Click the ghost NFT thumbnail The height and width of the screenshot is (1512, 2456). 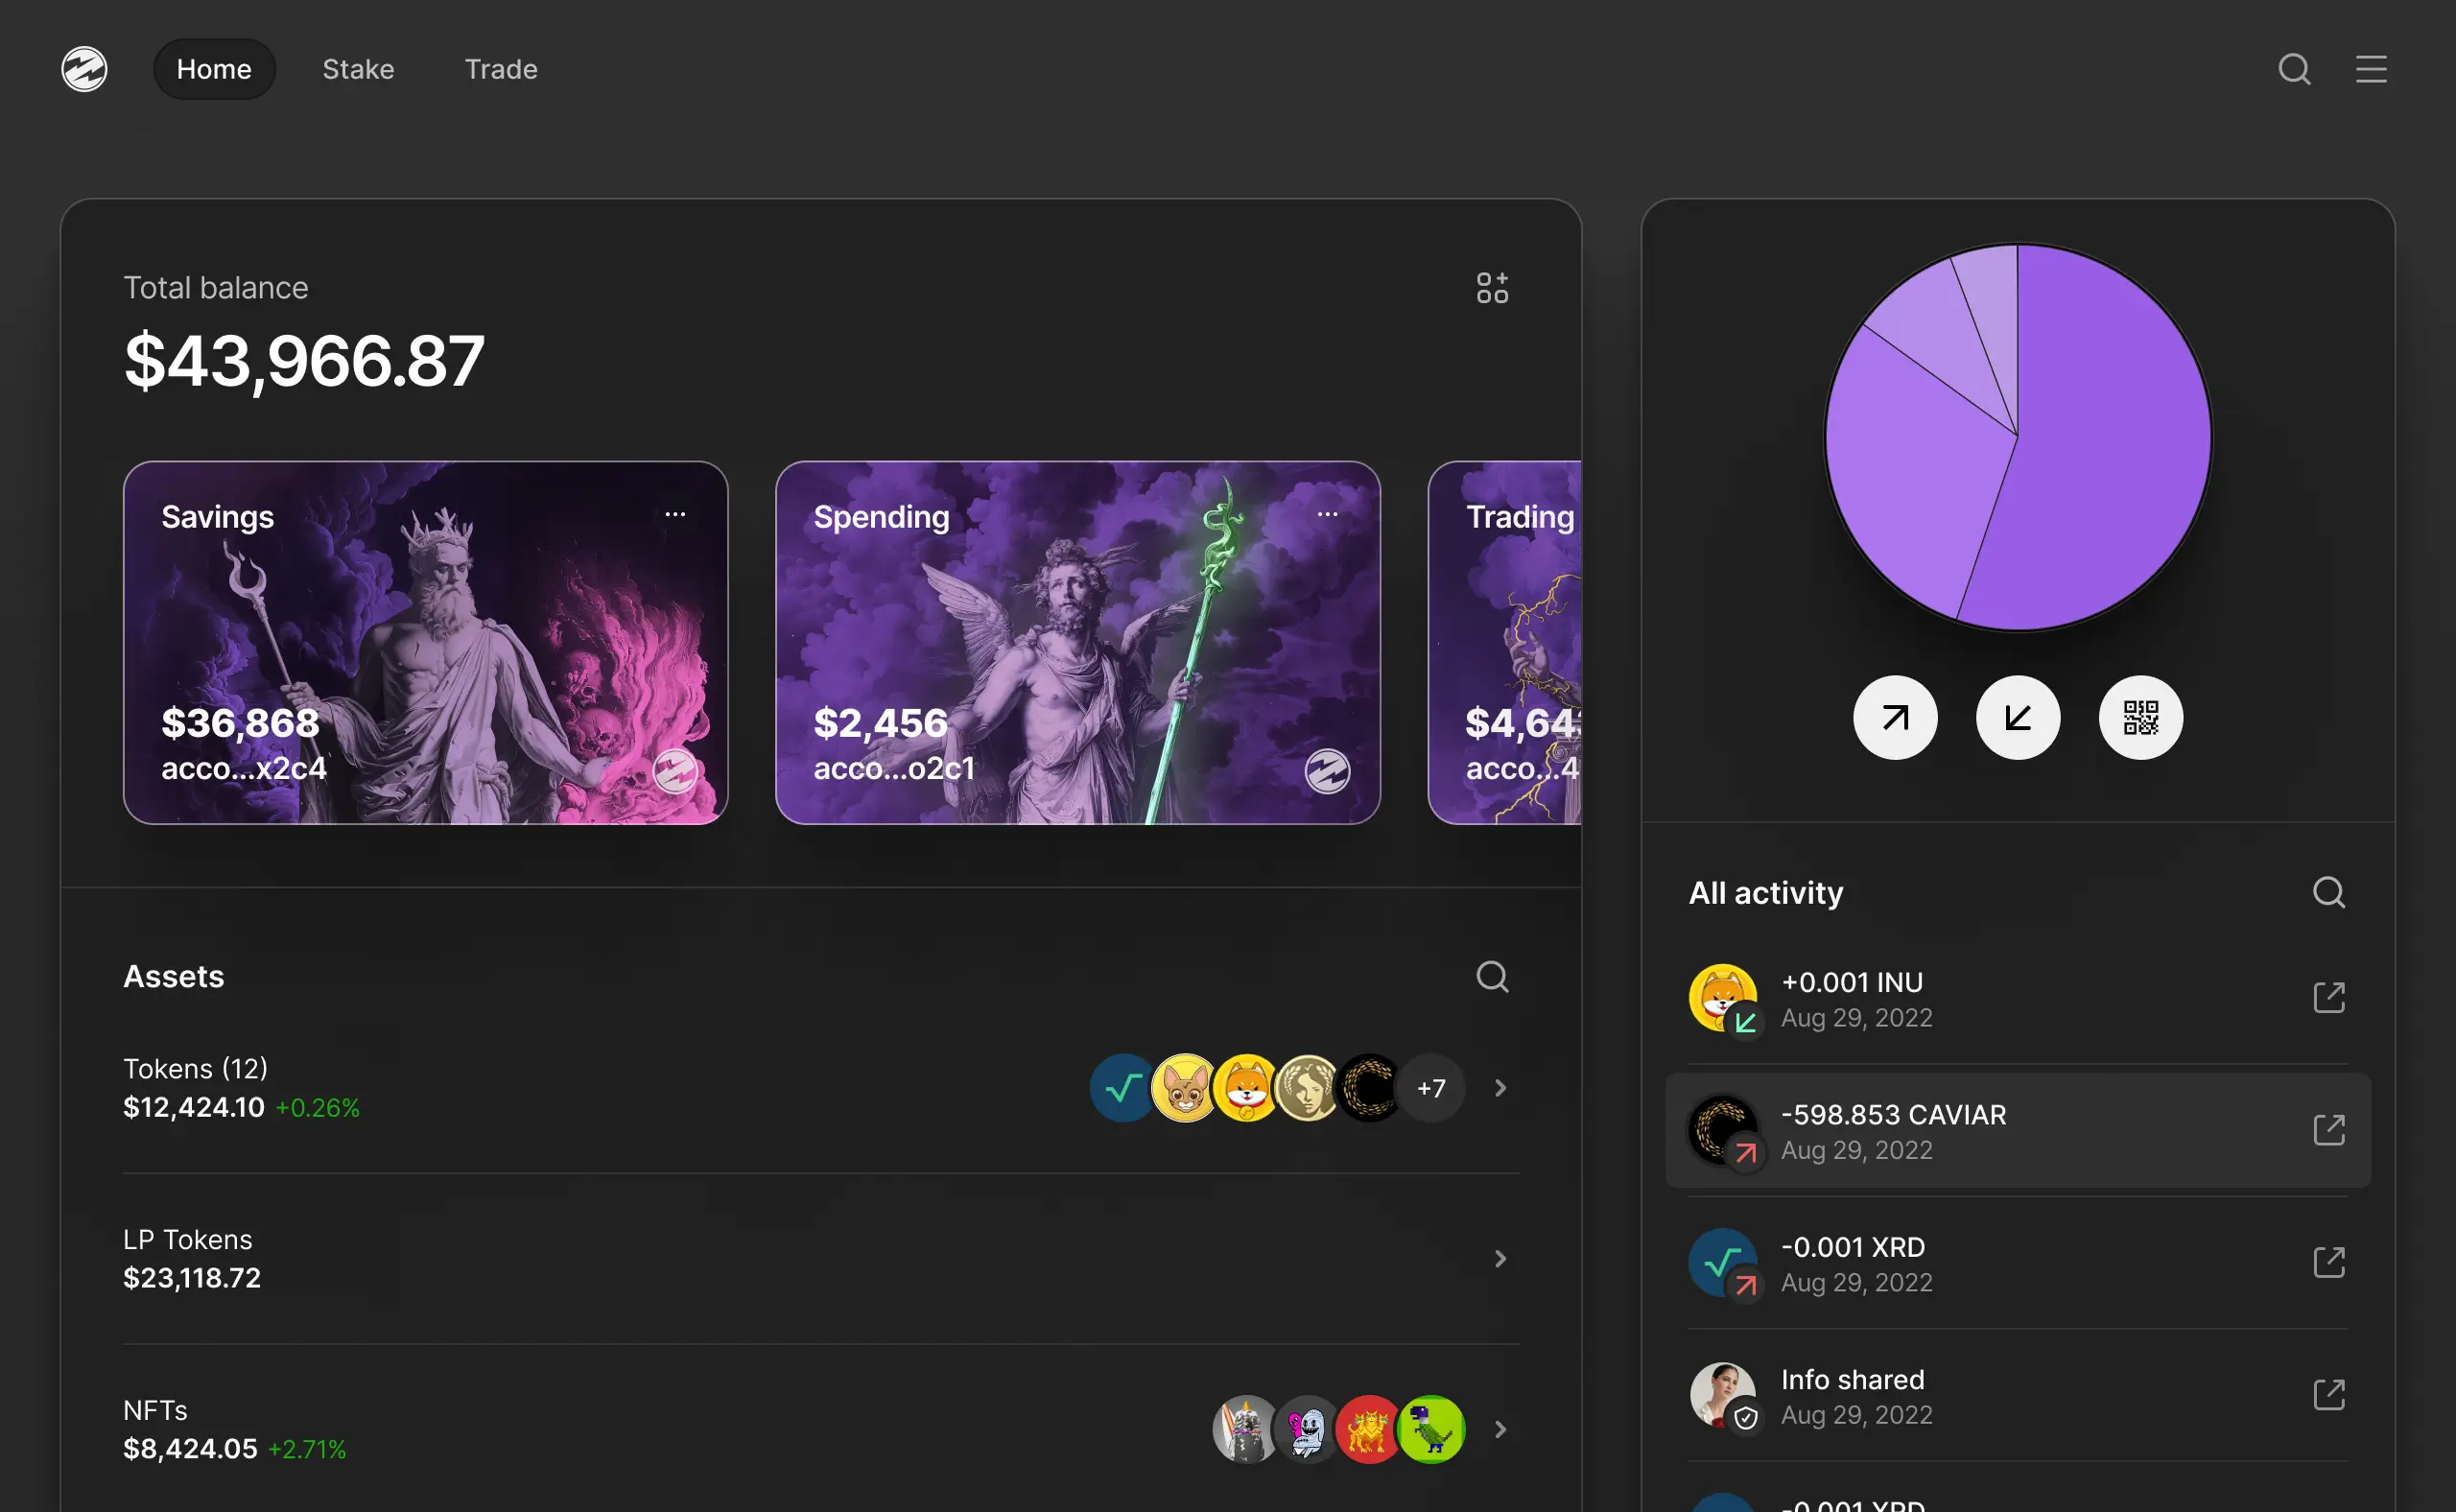pos(1308,1430)
